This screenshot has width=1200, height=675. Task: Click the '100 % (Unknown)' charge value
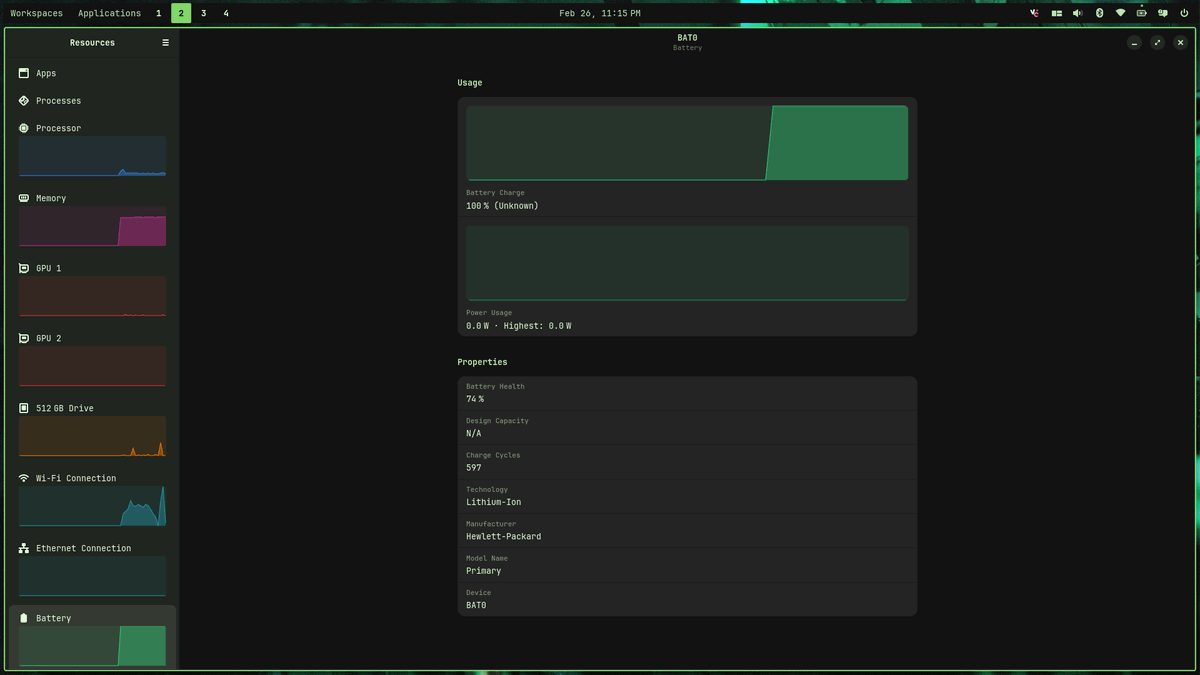click(502, 206)
